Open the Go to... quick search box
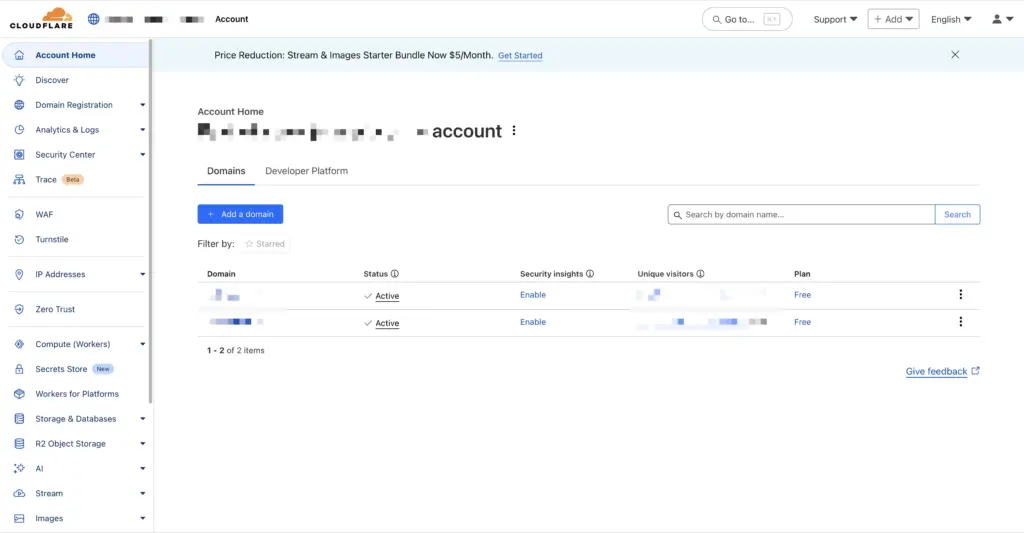 747,19
